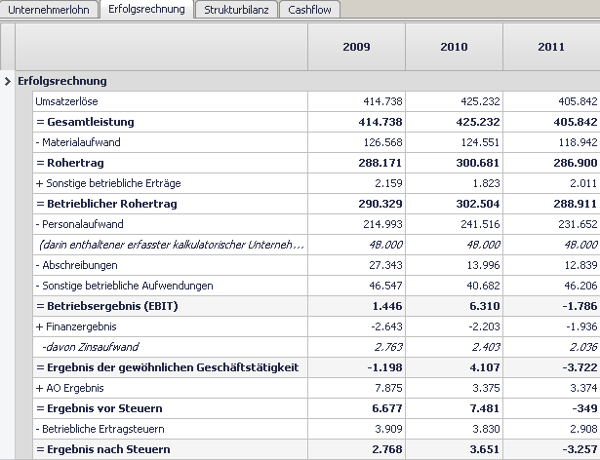Click Materialaufwand 2010 value 124.551
This screenshot has height=460, width=600.
click(x=480, y=142)
